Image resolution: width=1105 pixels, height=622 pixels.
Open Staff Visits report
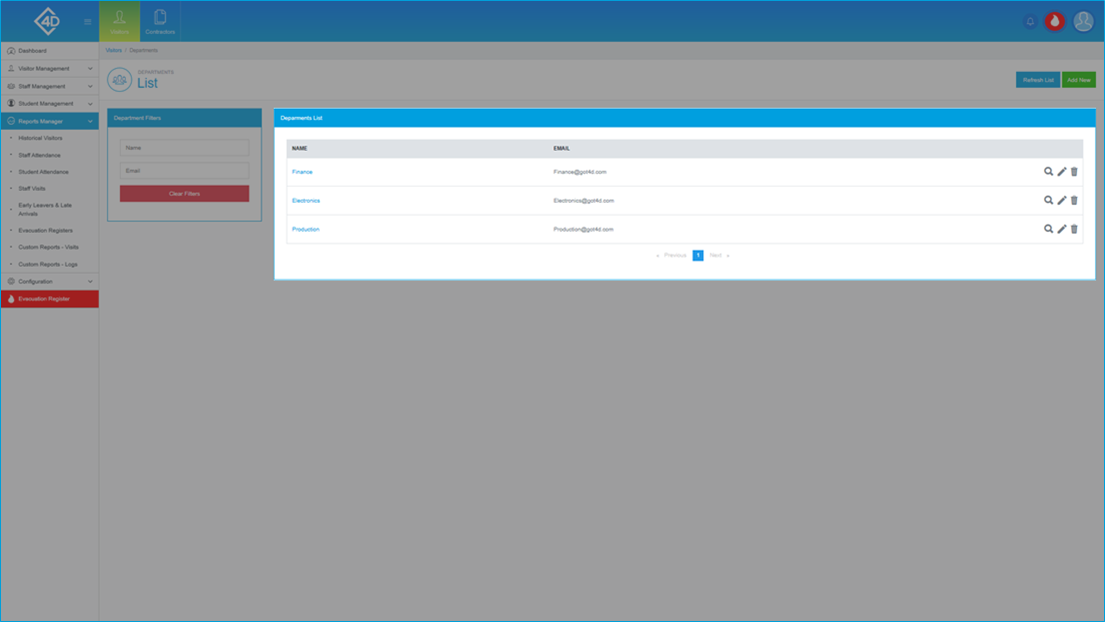point(32,189)
